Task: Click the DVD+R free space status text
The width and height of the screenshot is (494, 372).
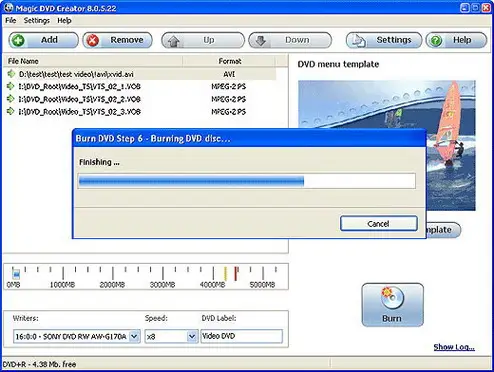Action: [x=39, y=364]
